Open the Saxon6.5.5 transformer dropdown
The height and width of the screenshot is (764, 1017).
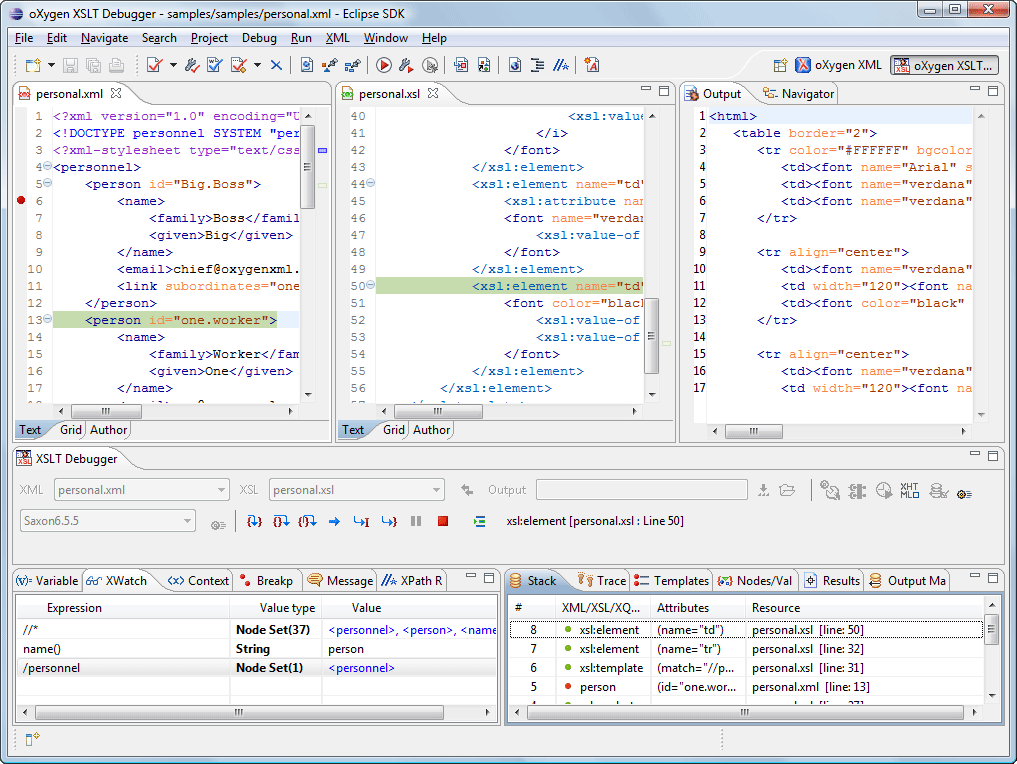point(108,521)
